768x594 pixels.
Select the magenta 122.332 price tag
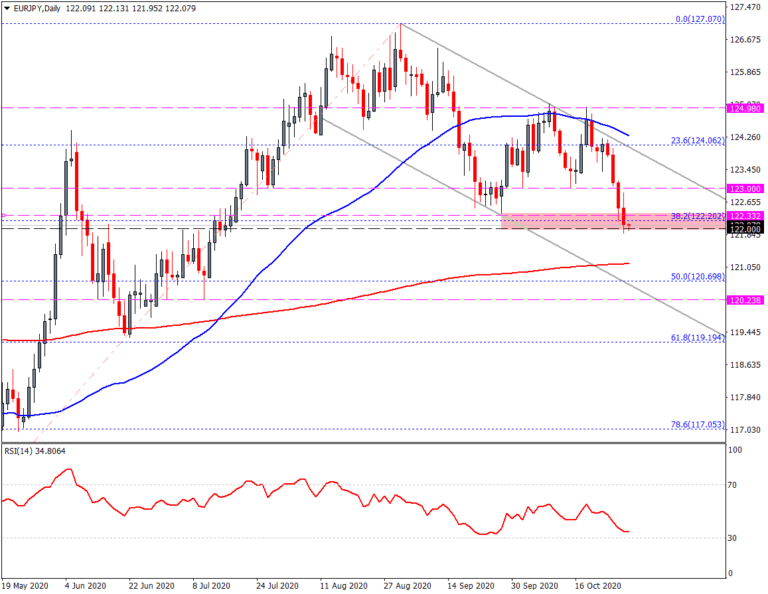pyautogui.click(x=745, y=216)
